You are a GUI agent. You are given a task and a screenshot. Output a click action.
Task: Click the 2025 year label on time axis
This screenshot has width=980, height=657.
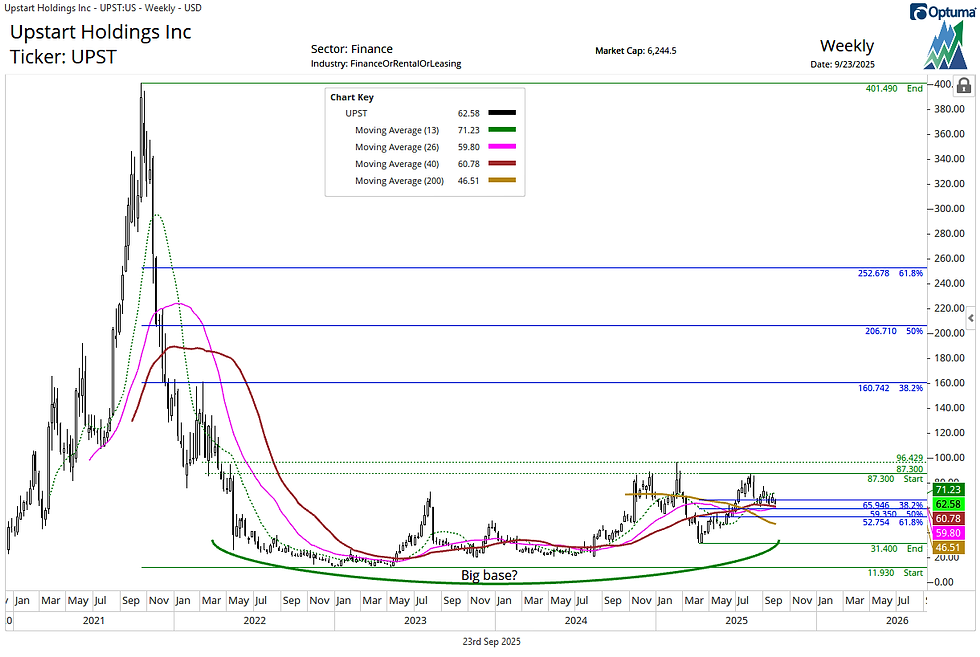[x=736, y=620]
